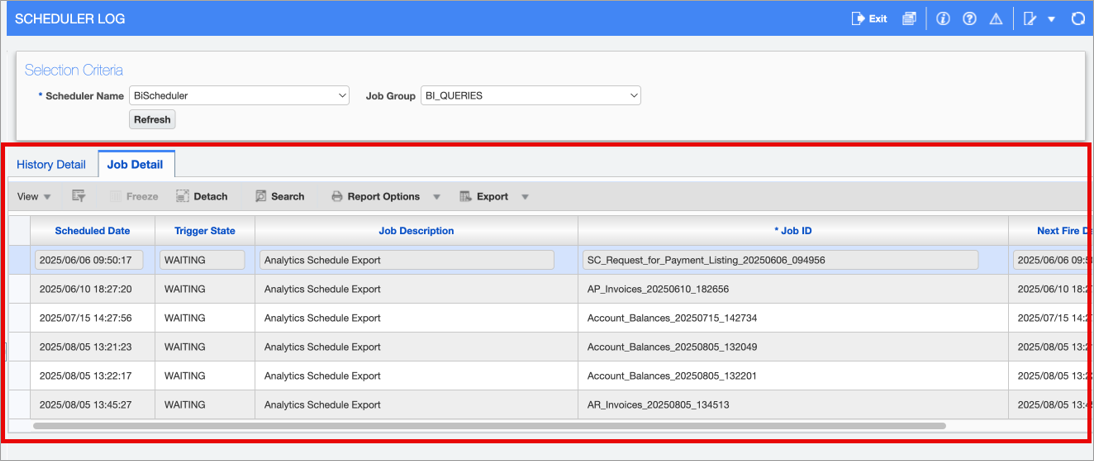Click the date 2025/07/15 14:27:56
1094x461 pixels.
(86, 318)
